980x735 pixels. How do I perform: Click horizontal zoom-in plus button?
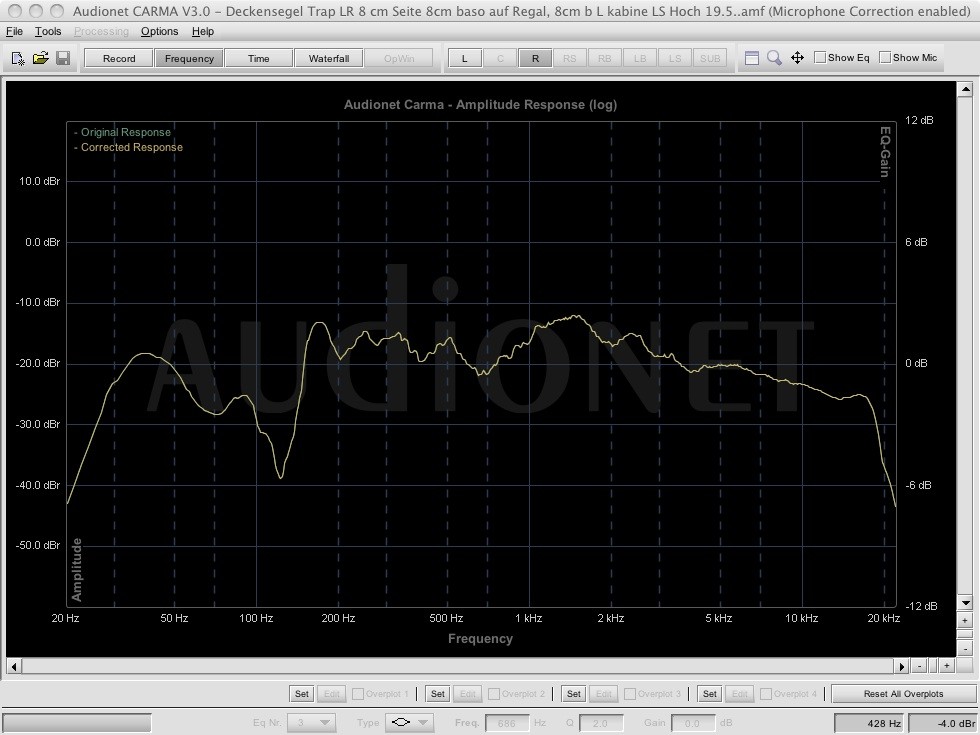946,666
